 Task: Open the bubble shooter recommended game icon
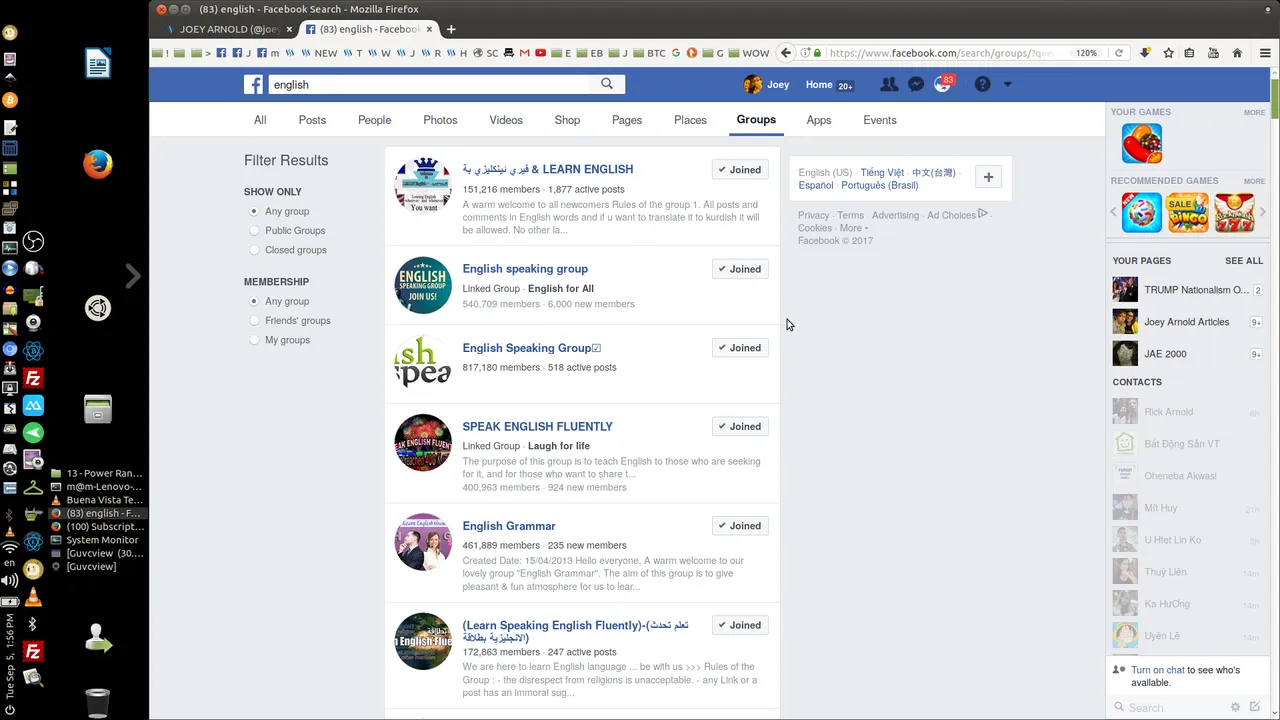(x=1141, y=213)
